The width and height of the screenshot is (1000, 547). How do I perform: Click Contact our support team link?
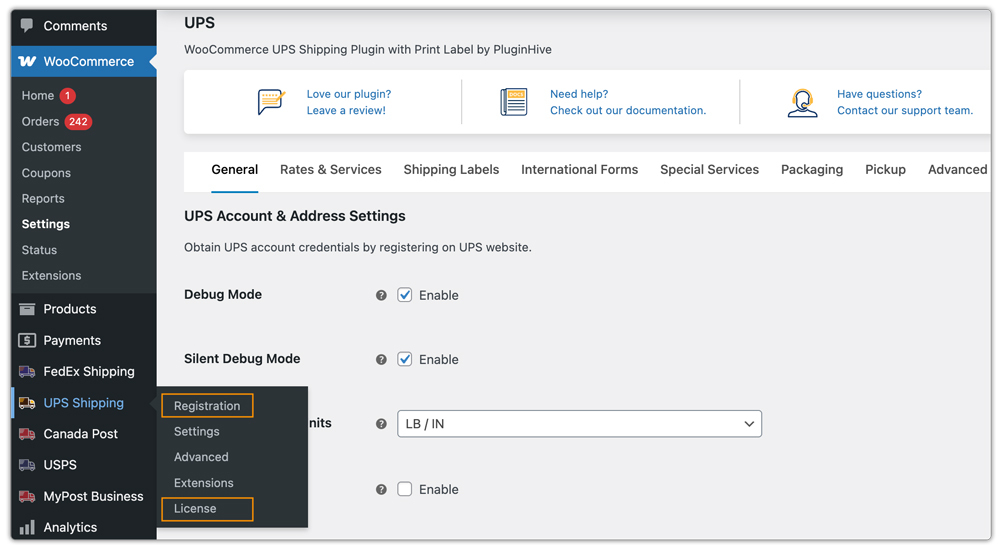point(905,110)
